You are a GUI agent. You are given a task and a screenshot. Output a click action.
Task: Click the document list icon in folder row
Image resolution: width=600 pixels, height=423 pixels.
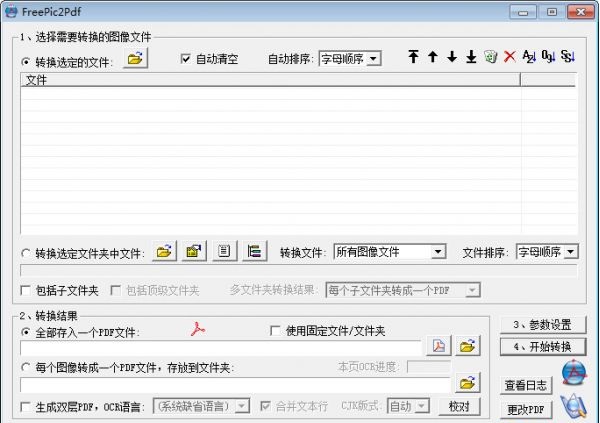pyautogui.click(x=224, y=251)
